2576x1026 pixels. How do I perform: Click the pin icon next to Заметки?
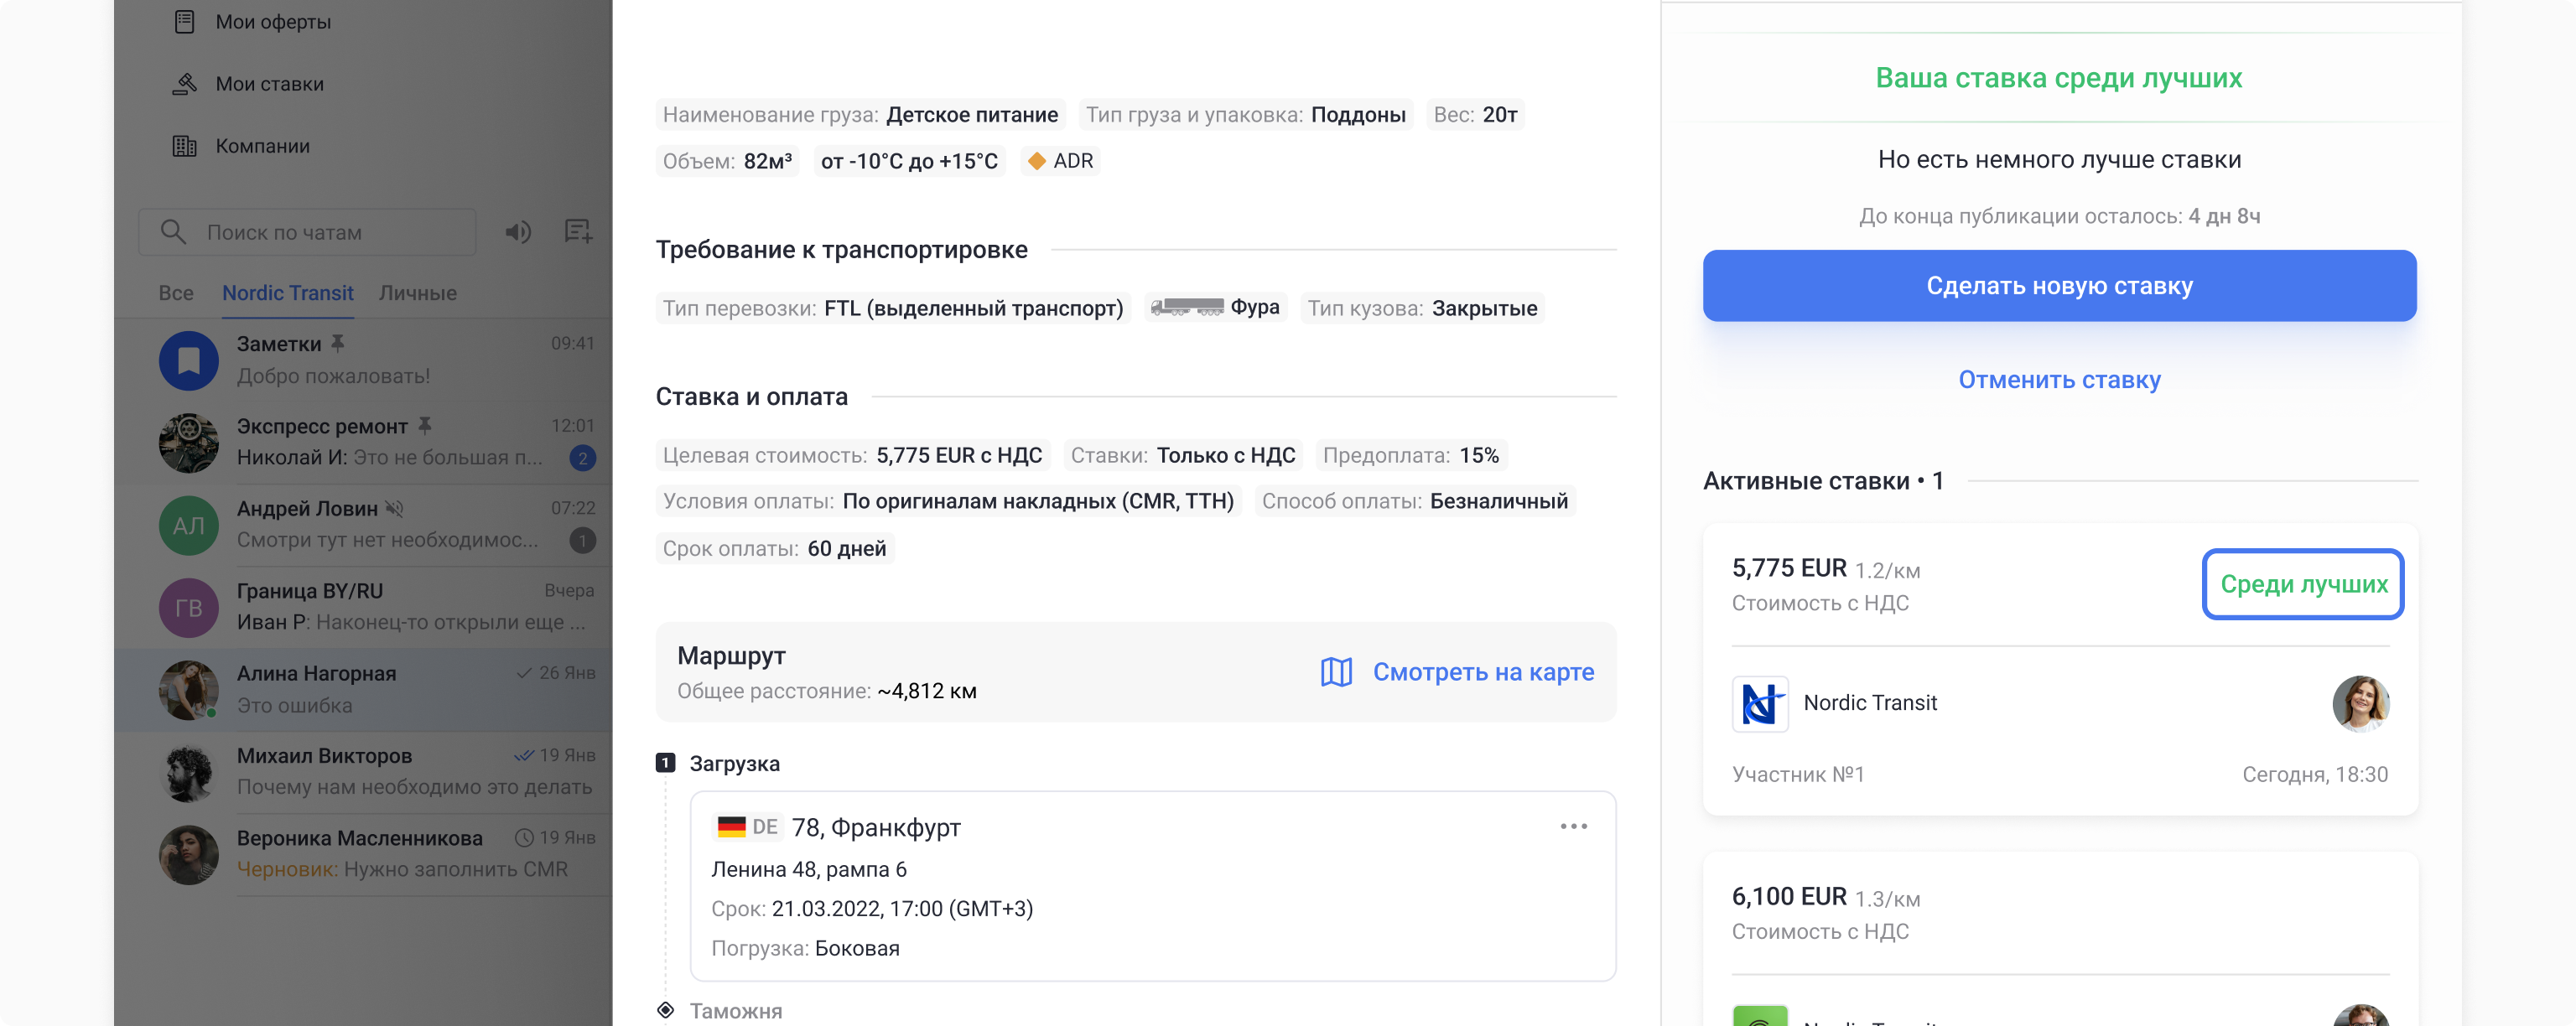click(338, 343)
